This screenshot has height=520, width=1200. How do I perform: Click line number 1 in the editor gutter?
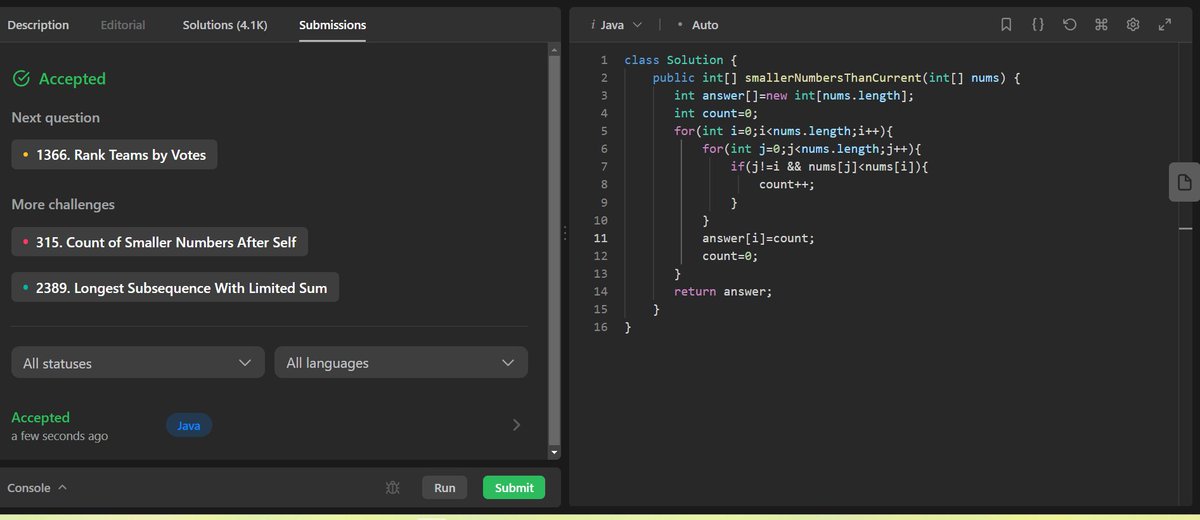coord(604,60)
